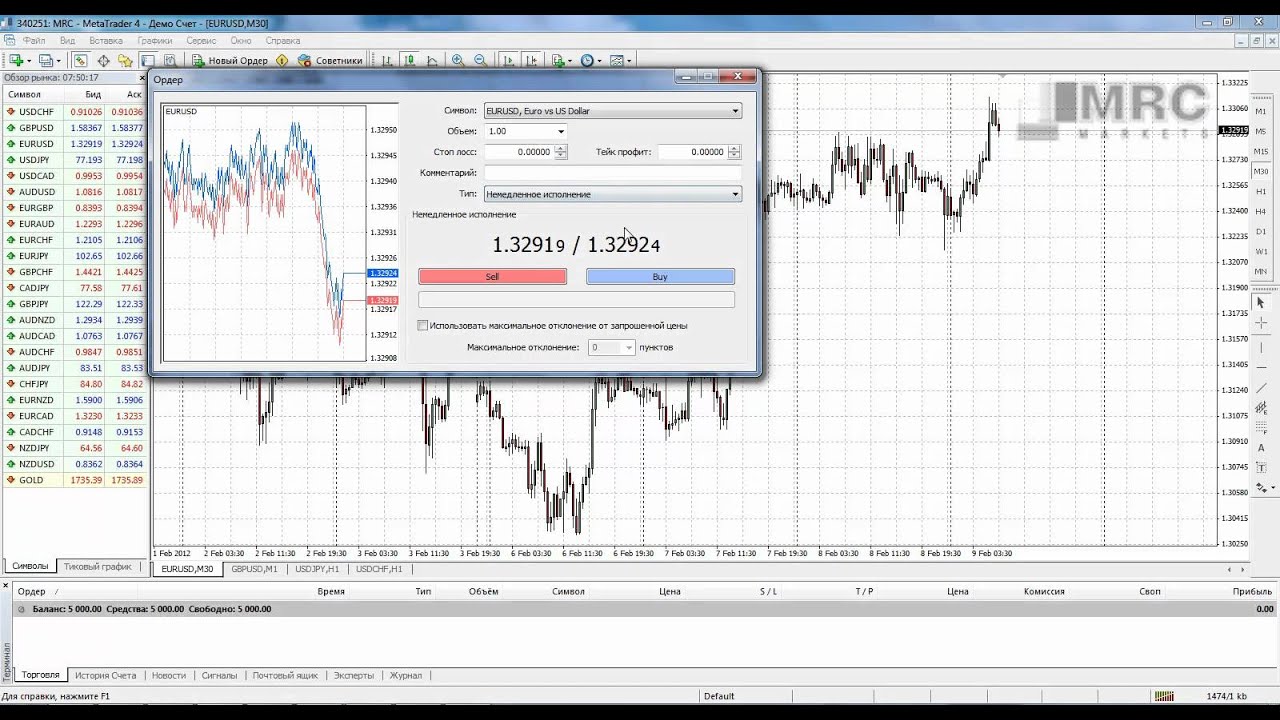This screenshot has width=1280, height=720.
Task: Select the cursor arrow tool
Action: (1261, 302)
